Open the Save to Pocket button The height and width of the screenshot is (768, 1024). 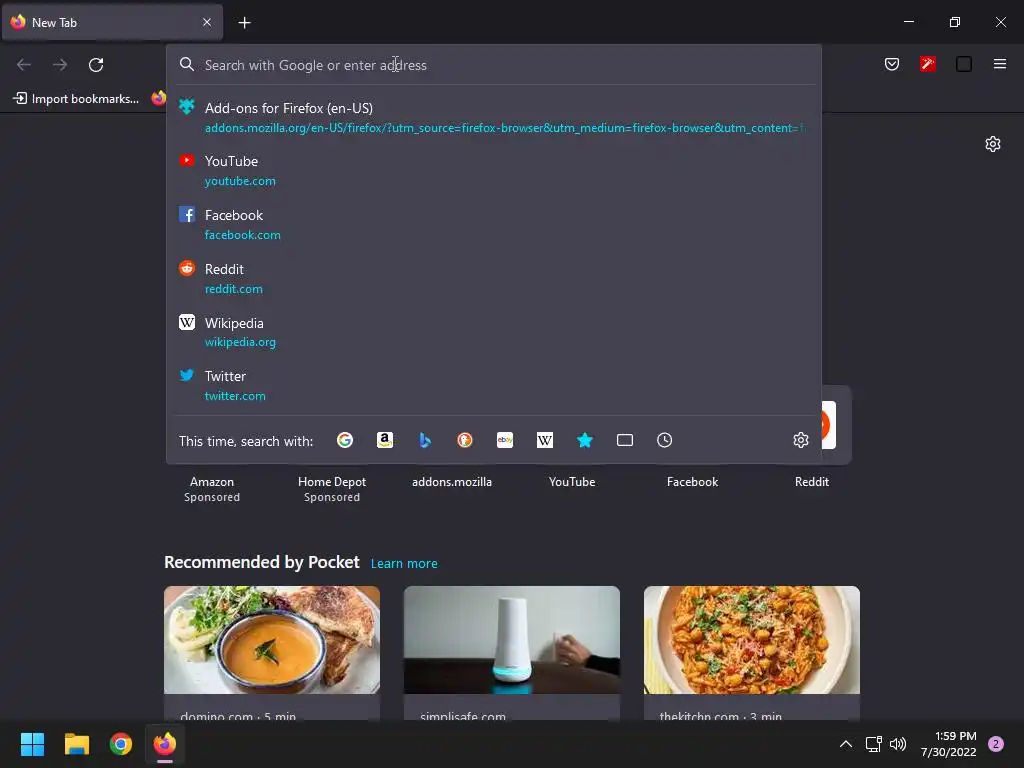(891, 64)
